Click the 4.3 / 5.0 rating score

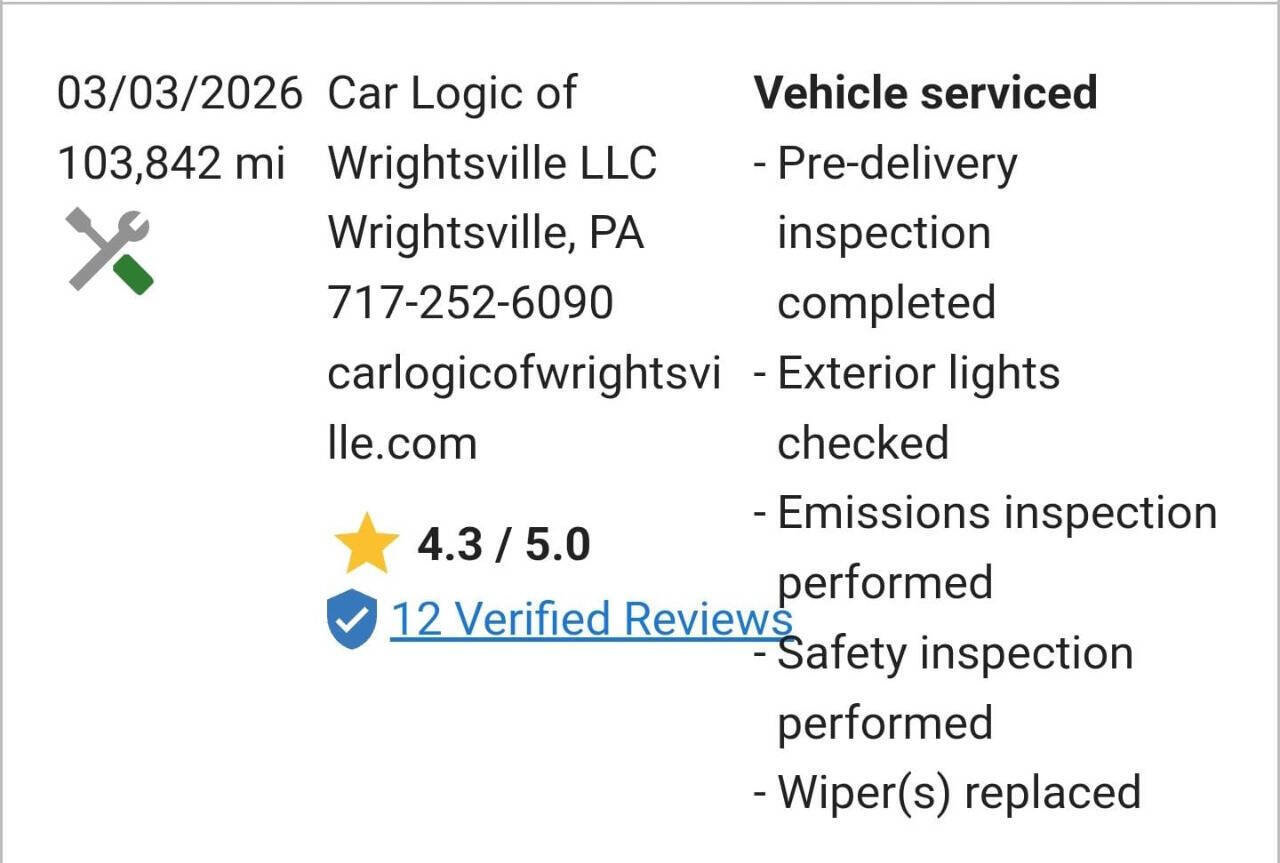tap(503, 545)
